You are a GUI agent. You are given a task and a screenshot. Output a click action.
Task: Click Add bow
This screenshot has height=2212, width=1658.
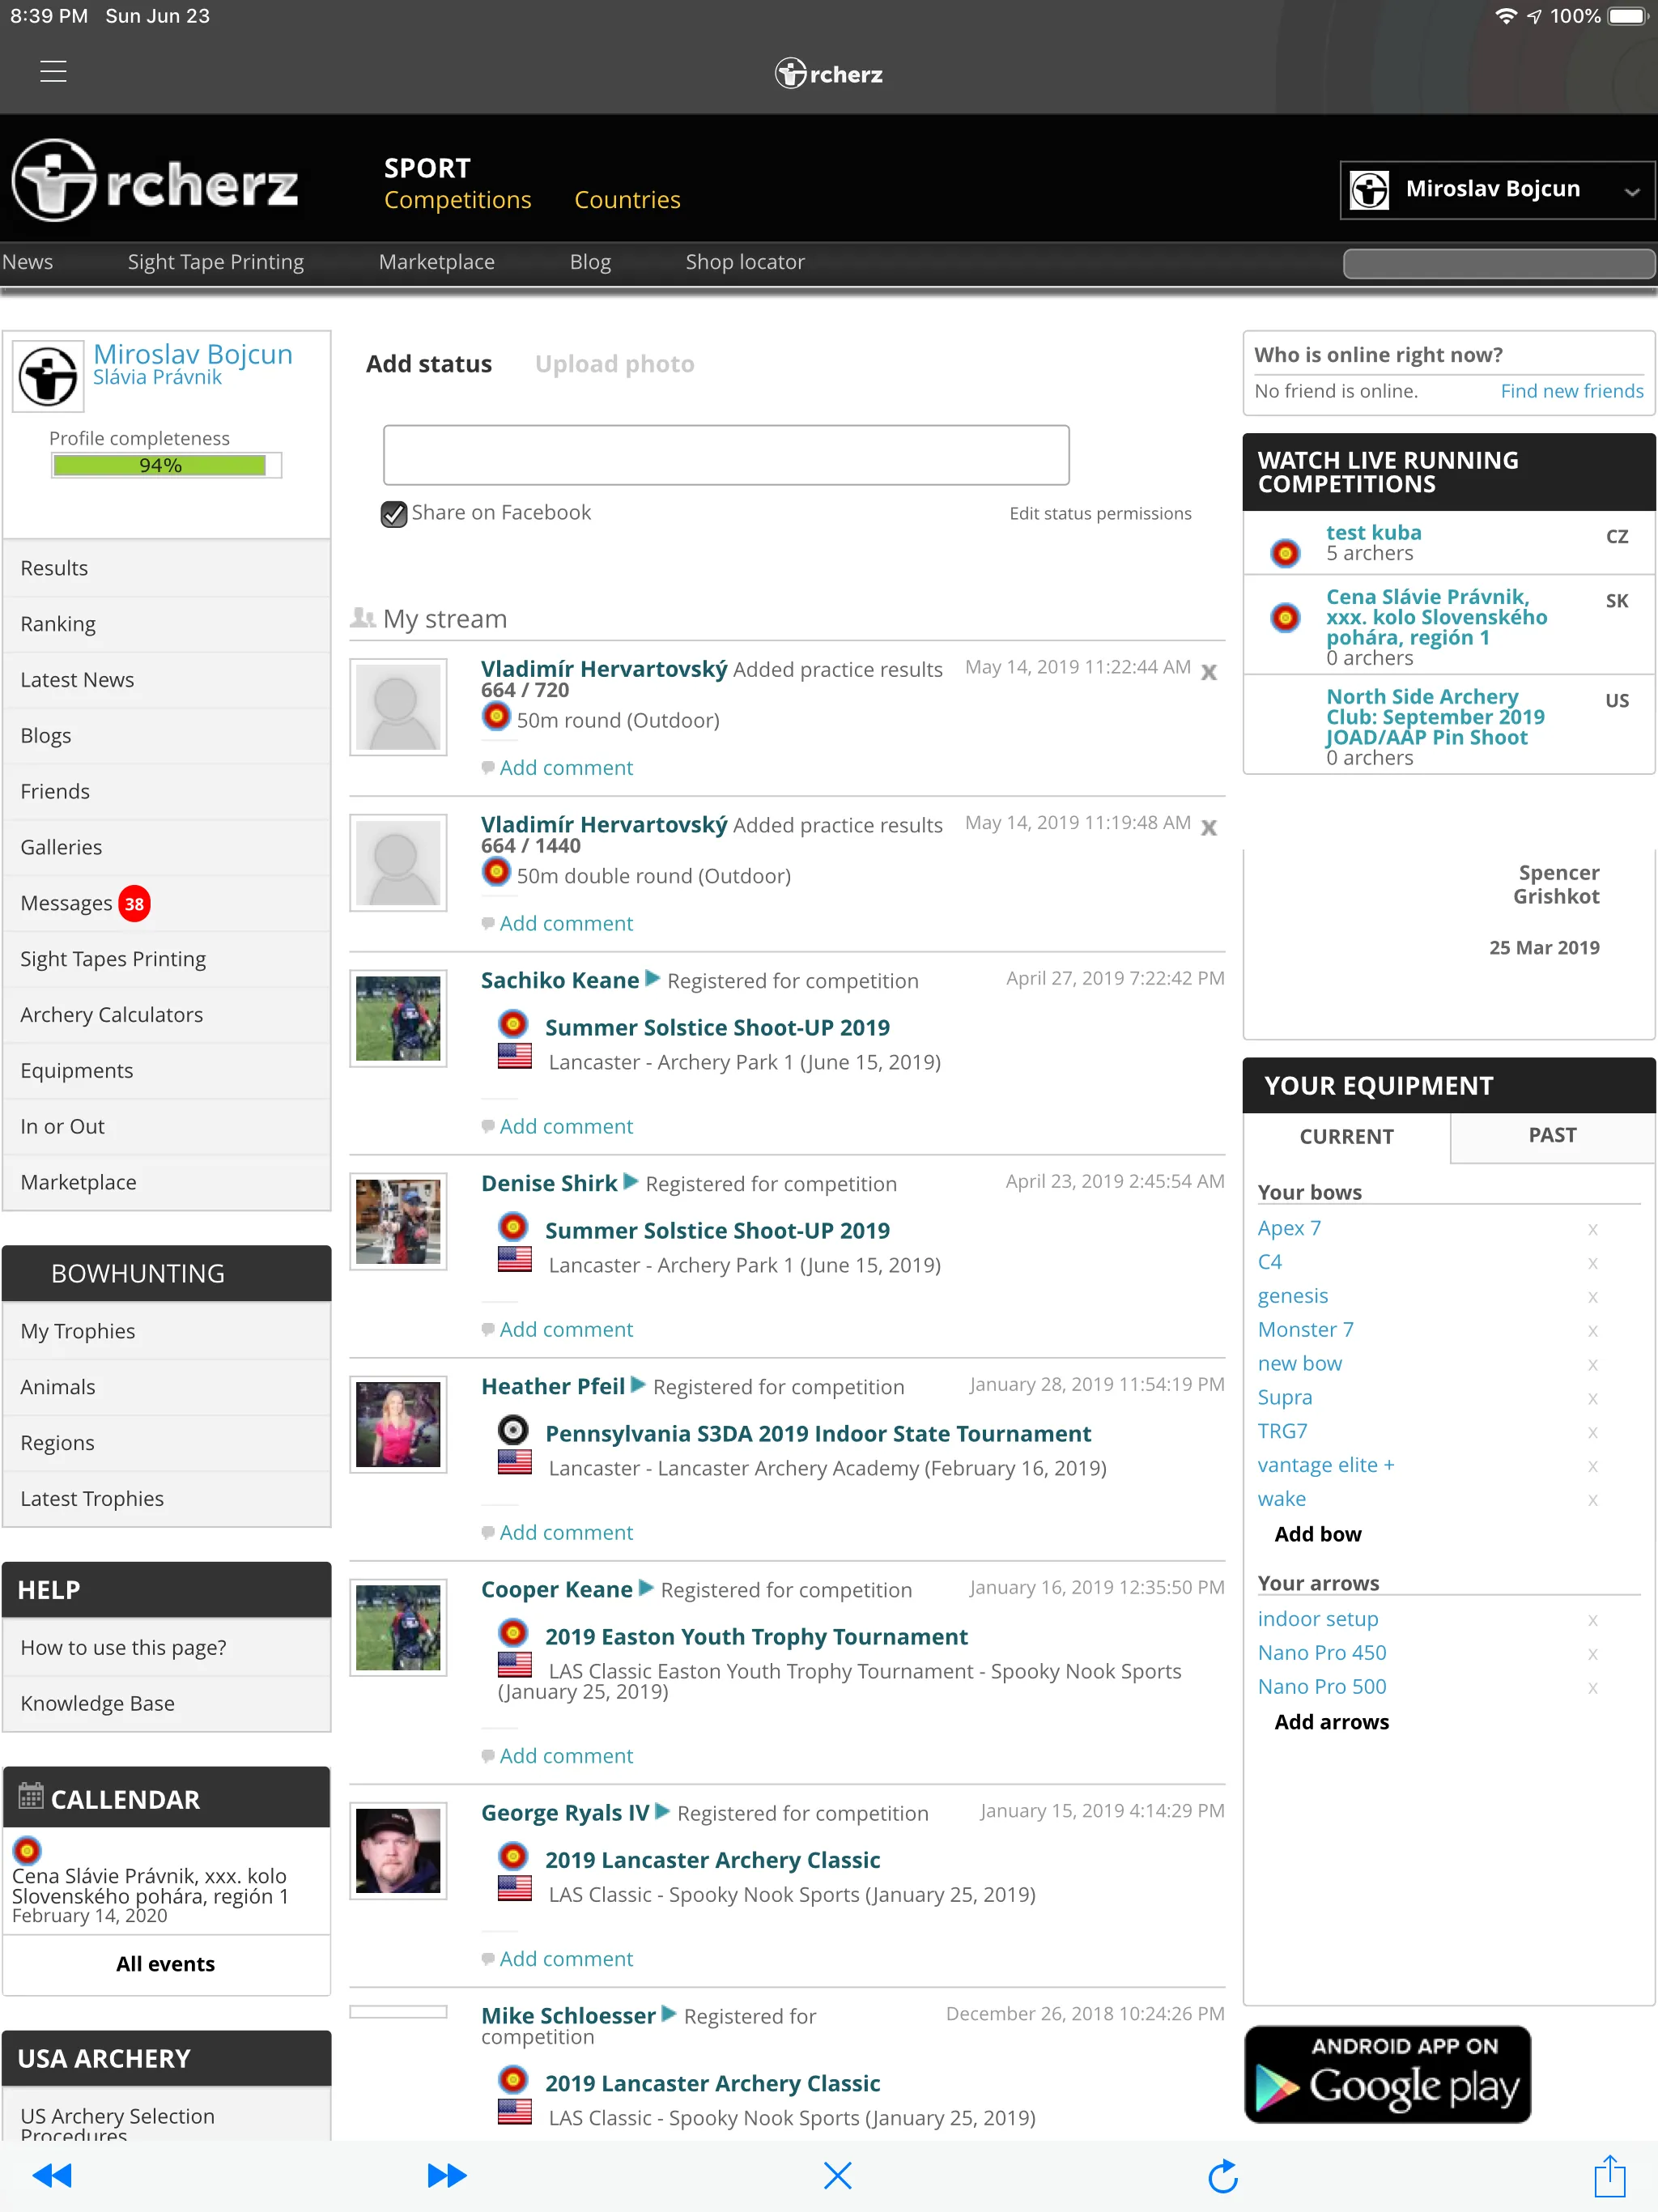point(1317,1534)
